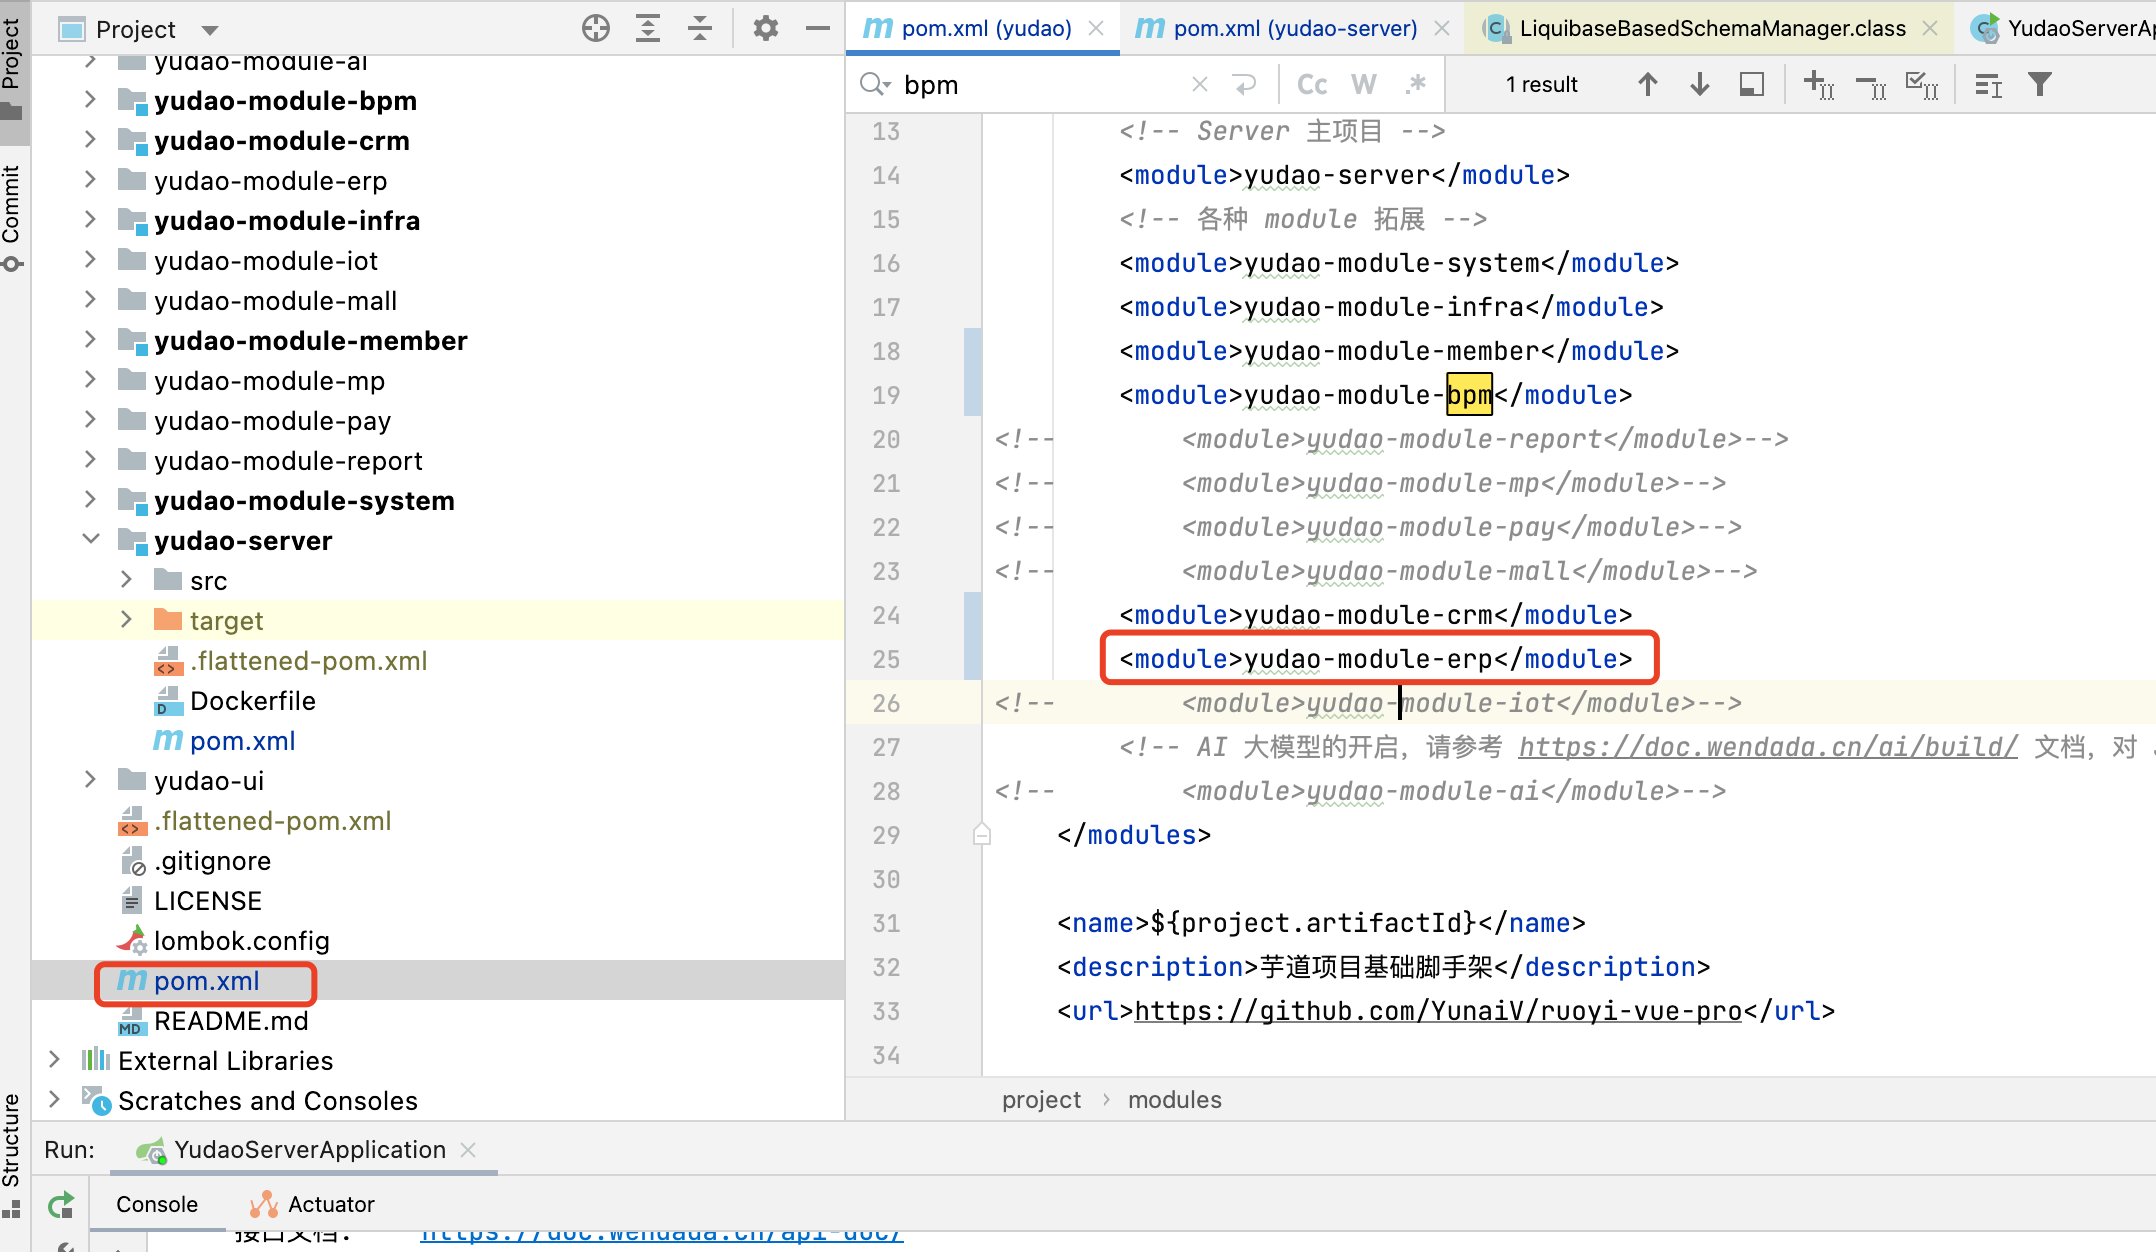Image resolution: width=2156 pixels, height=1252 pixels.
Task: Toggle whole Words W option
Action: tap(1364, 85)
